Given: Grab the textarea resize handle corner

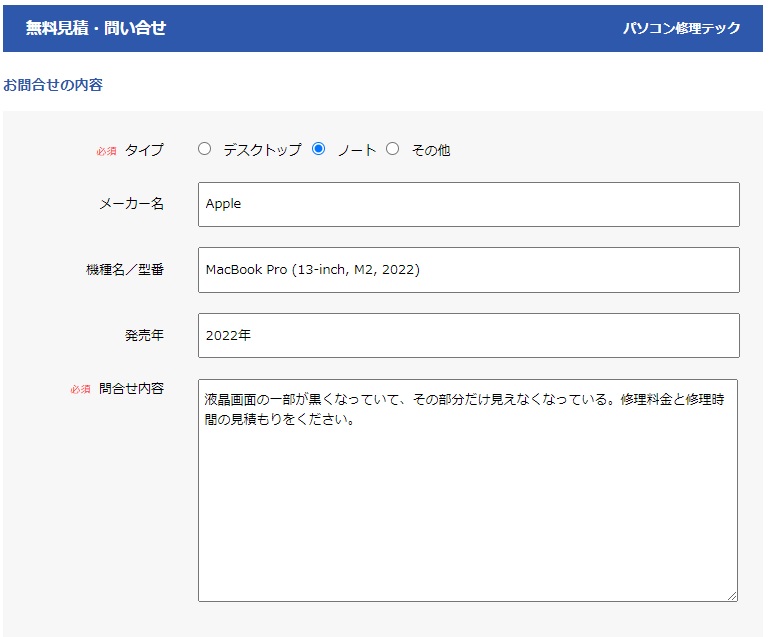Looking at the screenshot, I should (732, 596).
